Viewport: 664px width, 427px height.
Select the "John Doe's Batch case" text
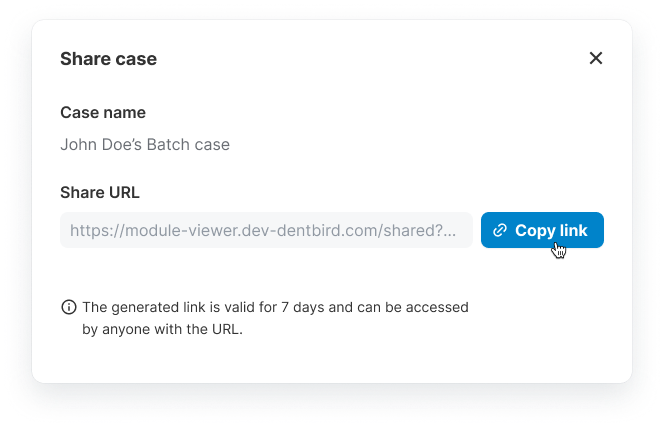pos(145,145)
